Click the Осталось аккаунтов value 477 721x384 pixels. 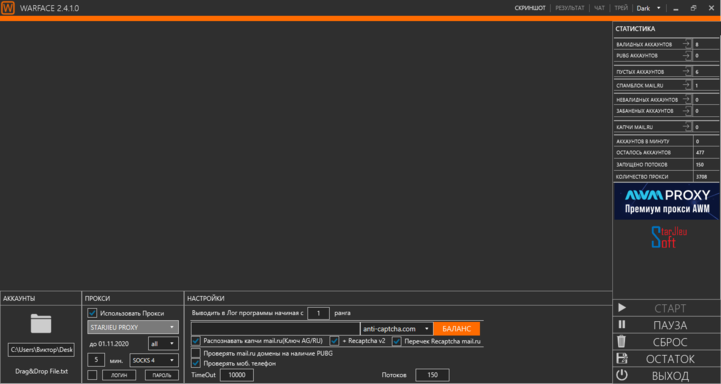pos(700,152)
